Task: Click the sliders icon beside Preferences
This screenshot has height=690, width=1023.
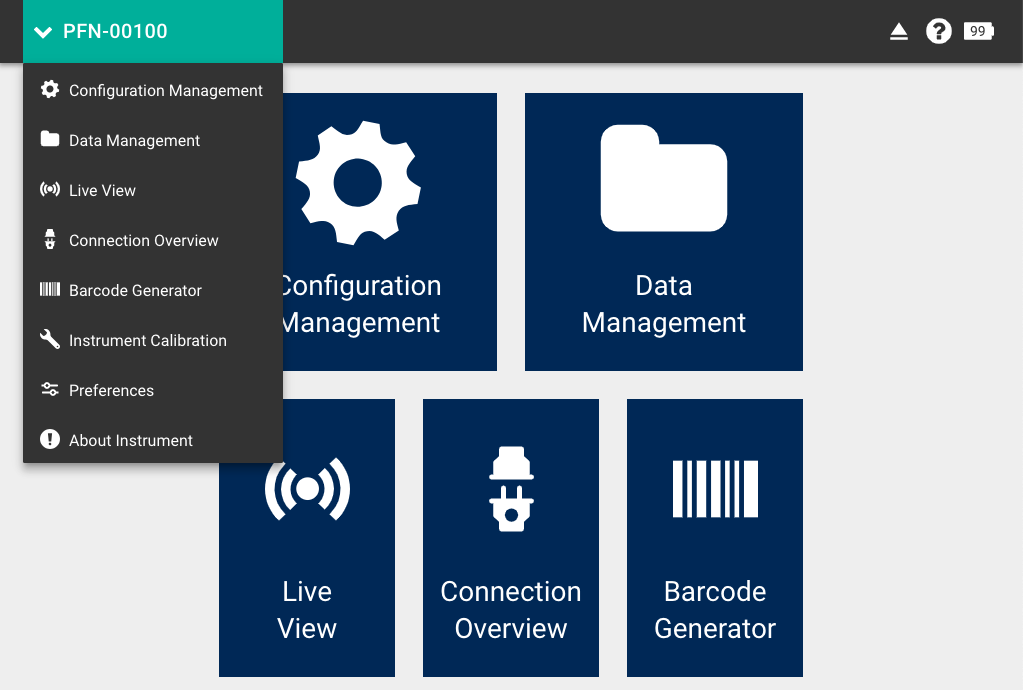Action: pos(49,390)
